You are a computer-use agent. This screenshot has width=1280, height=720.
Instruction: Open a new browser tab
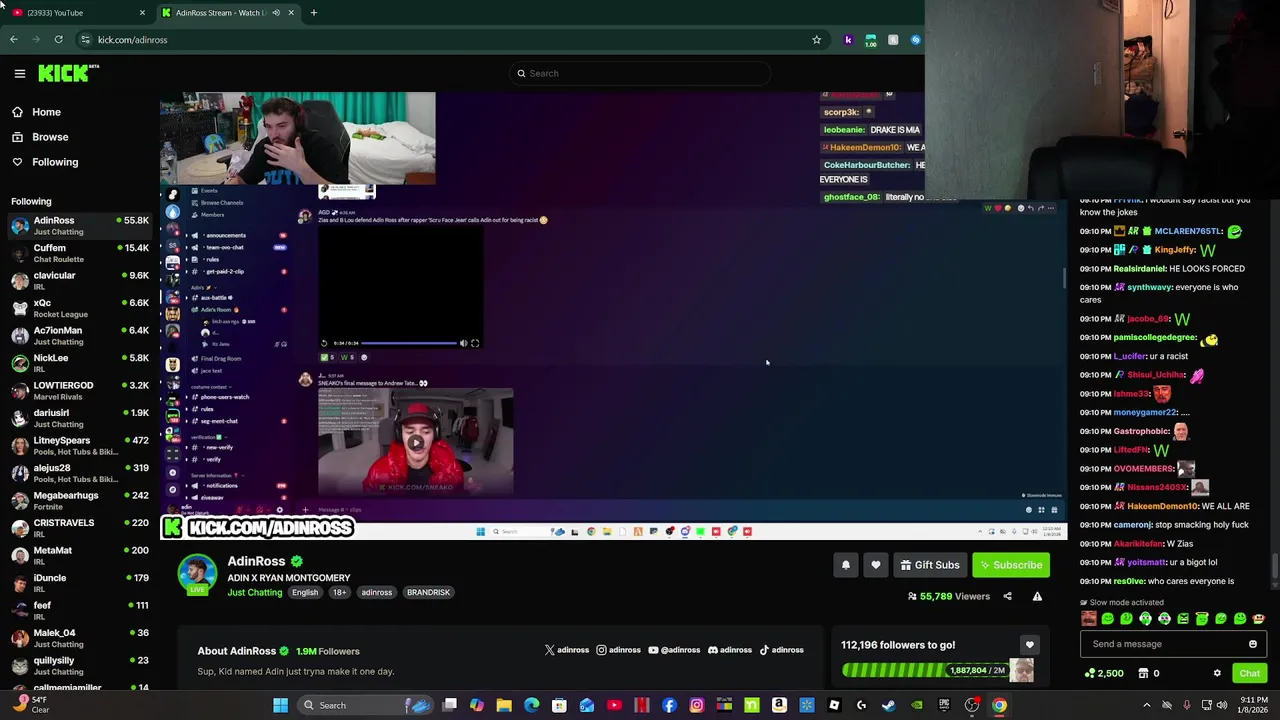(x=314, y=13)
